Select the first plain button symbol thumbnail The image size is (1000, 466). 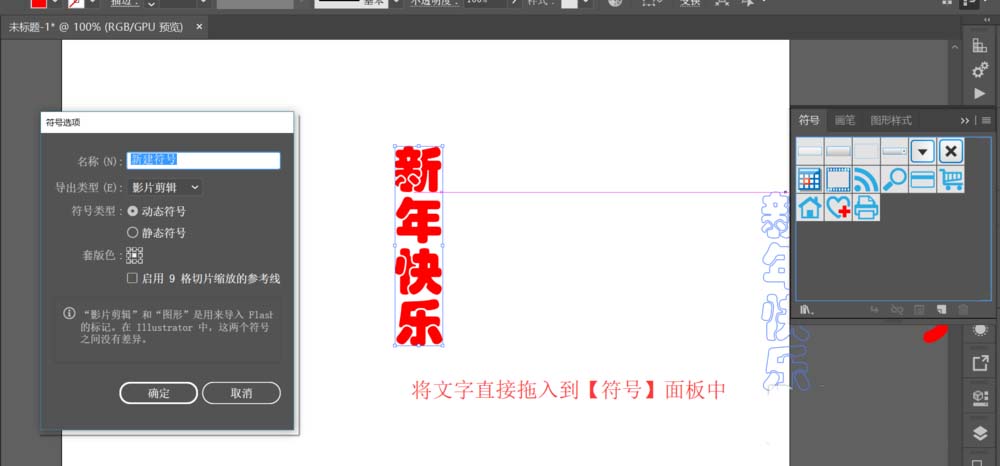pyautogui.click(x=810, y=151)
